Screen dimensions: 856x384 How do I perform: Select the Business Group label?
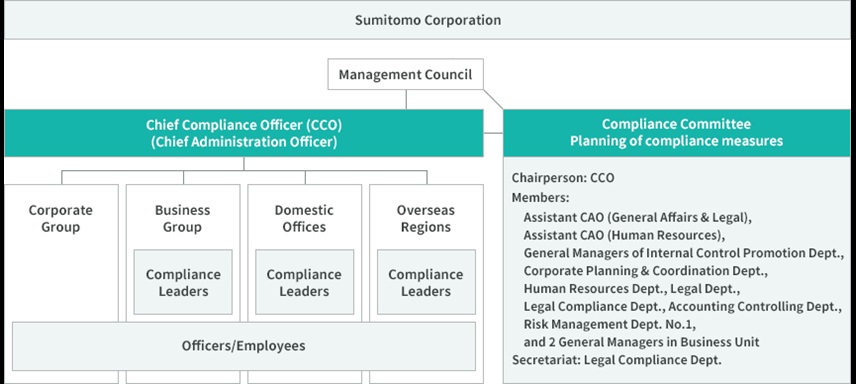click(x=183, y=218)
